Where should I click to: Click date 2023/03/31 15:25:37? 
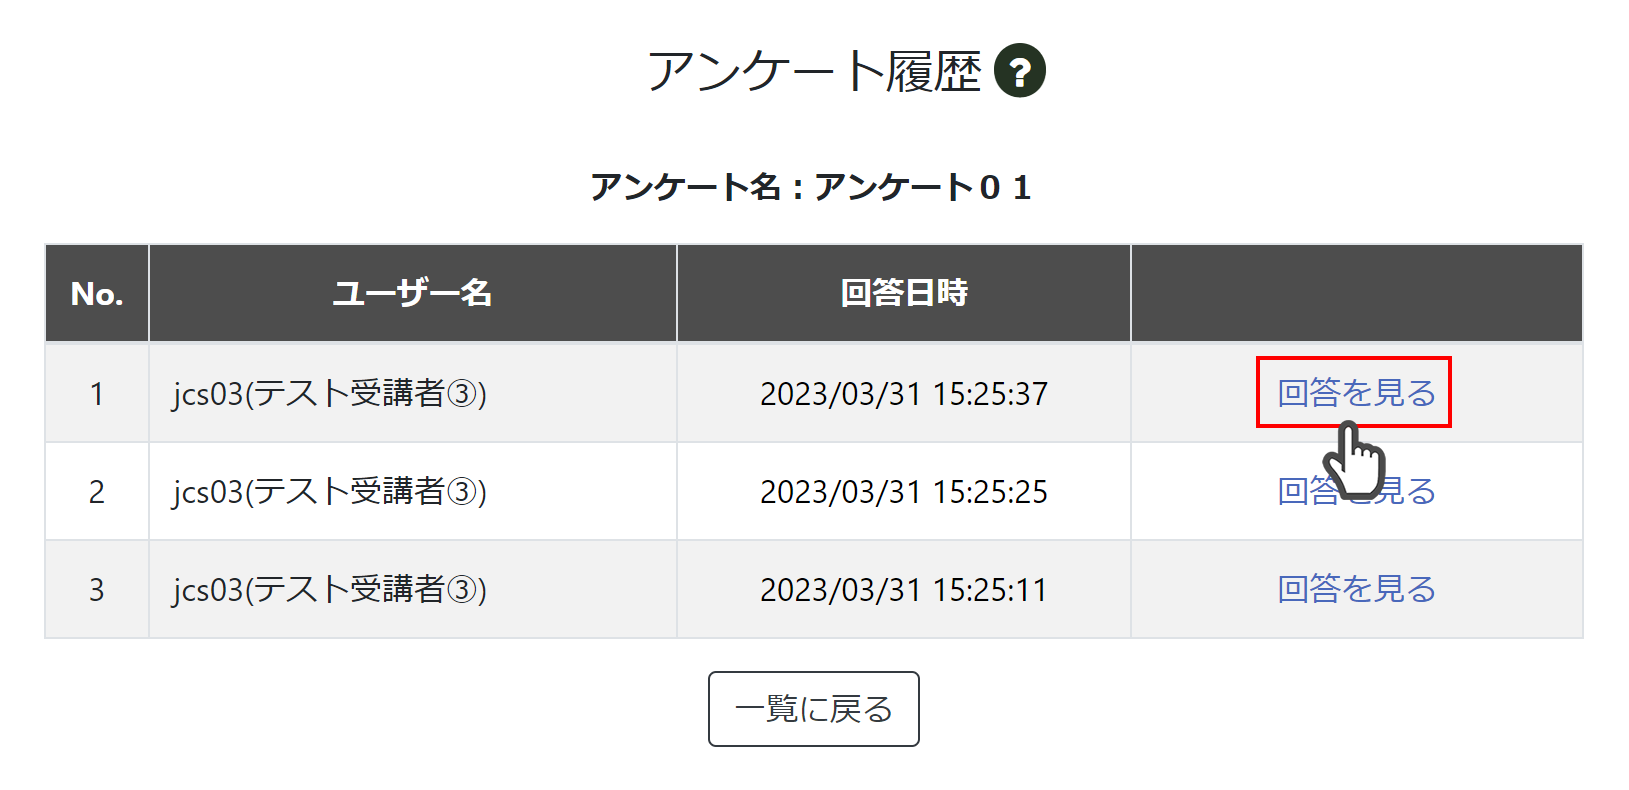[x=904, y=394]
